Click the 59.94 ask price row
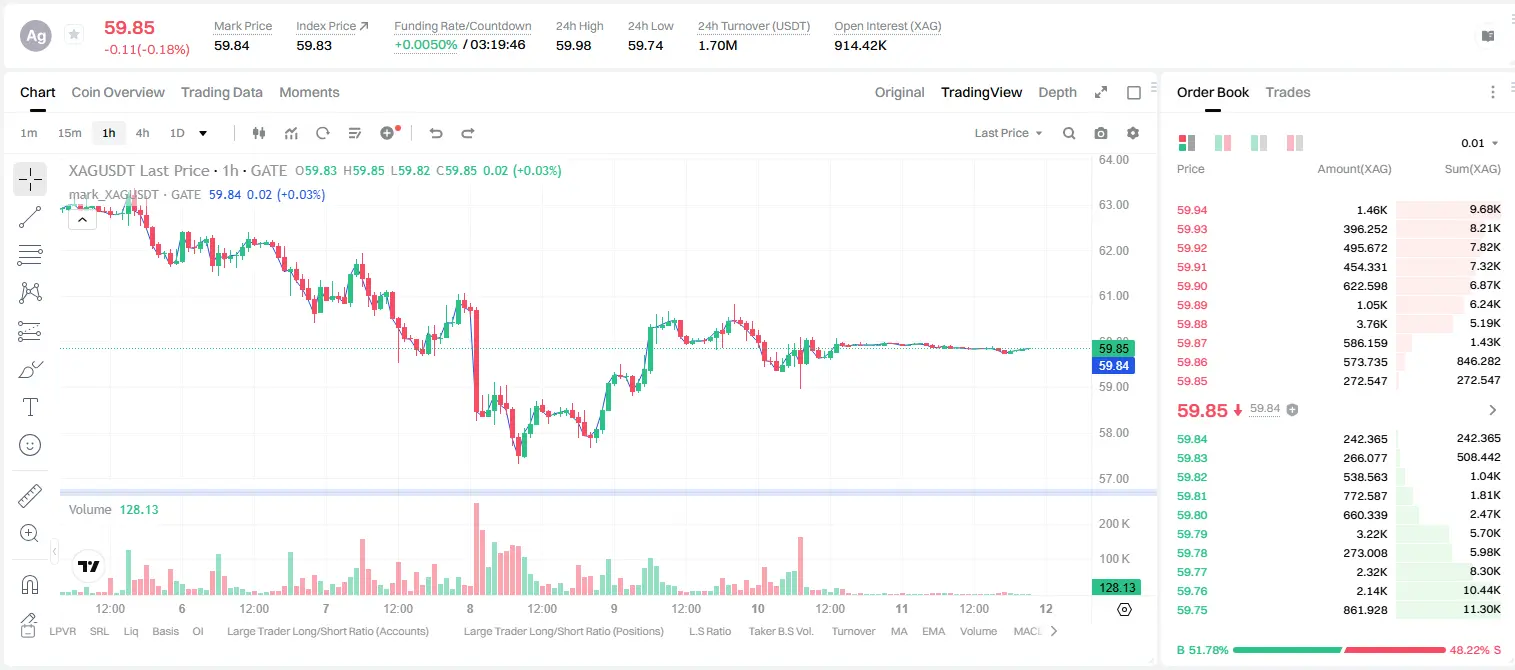Viewport: 1515px width, 670px height. (1339, 210)
